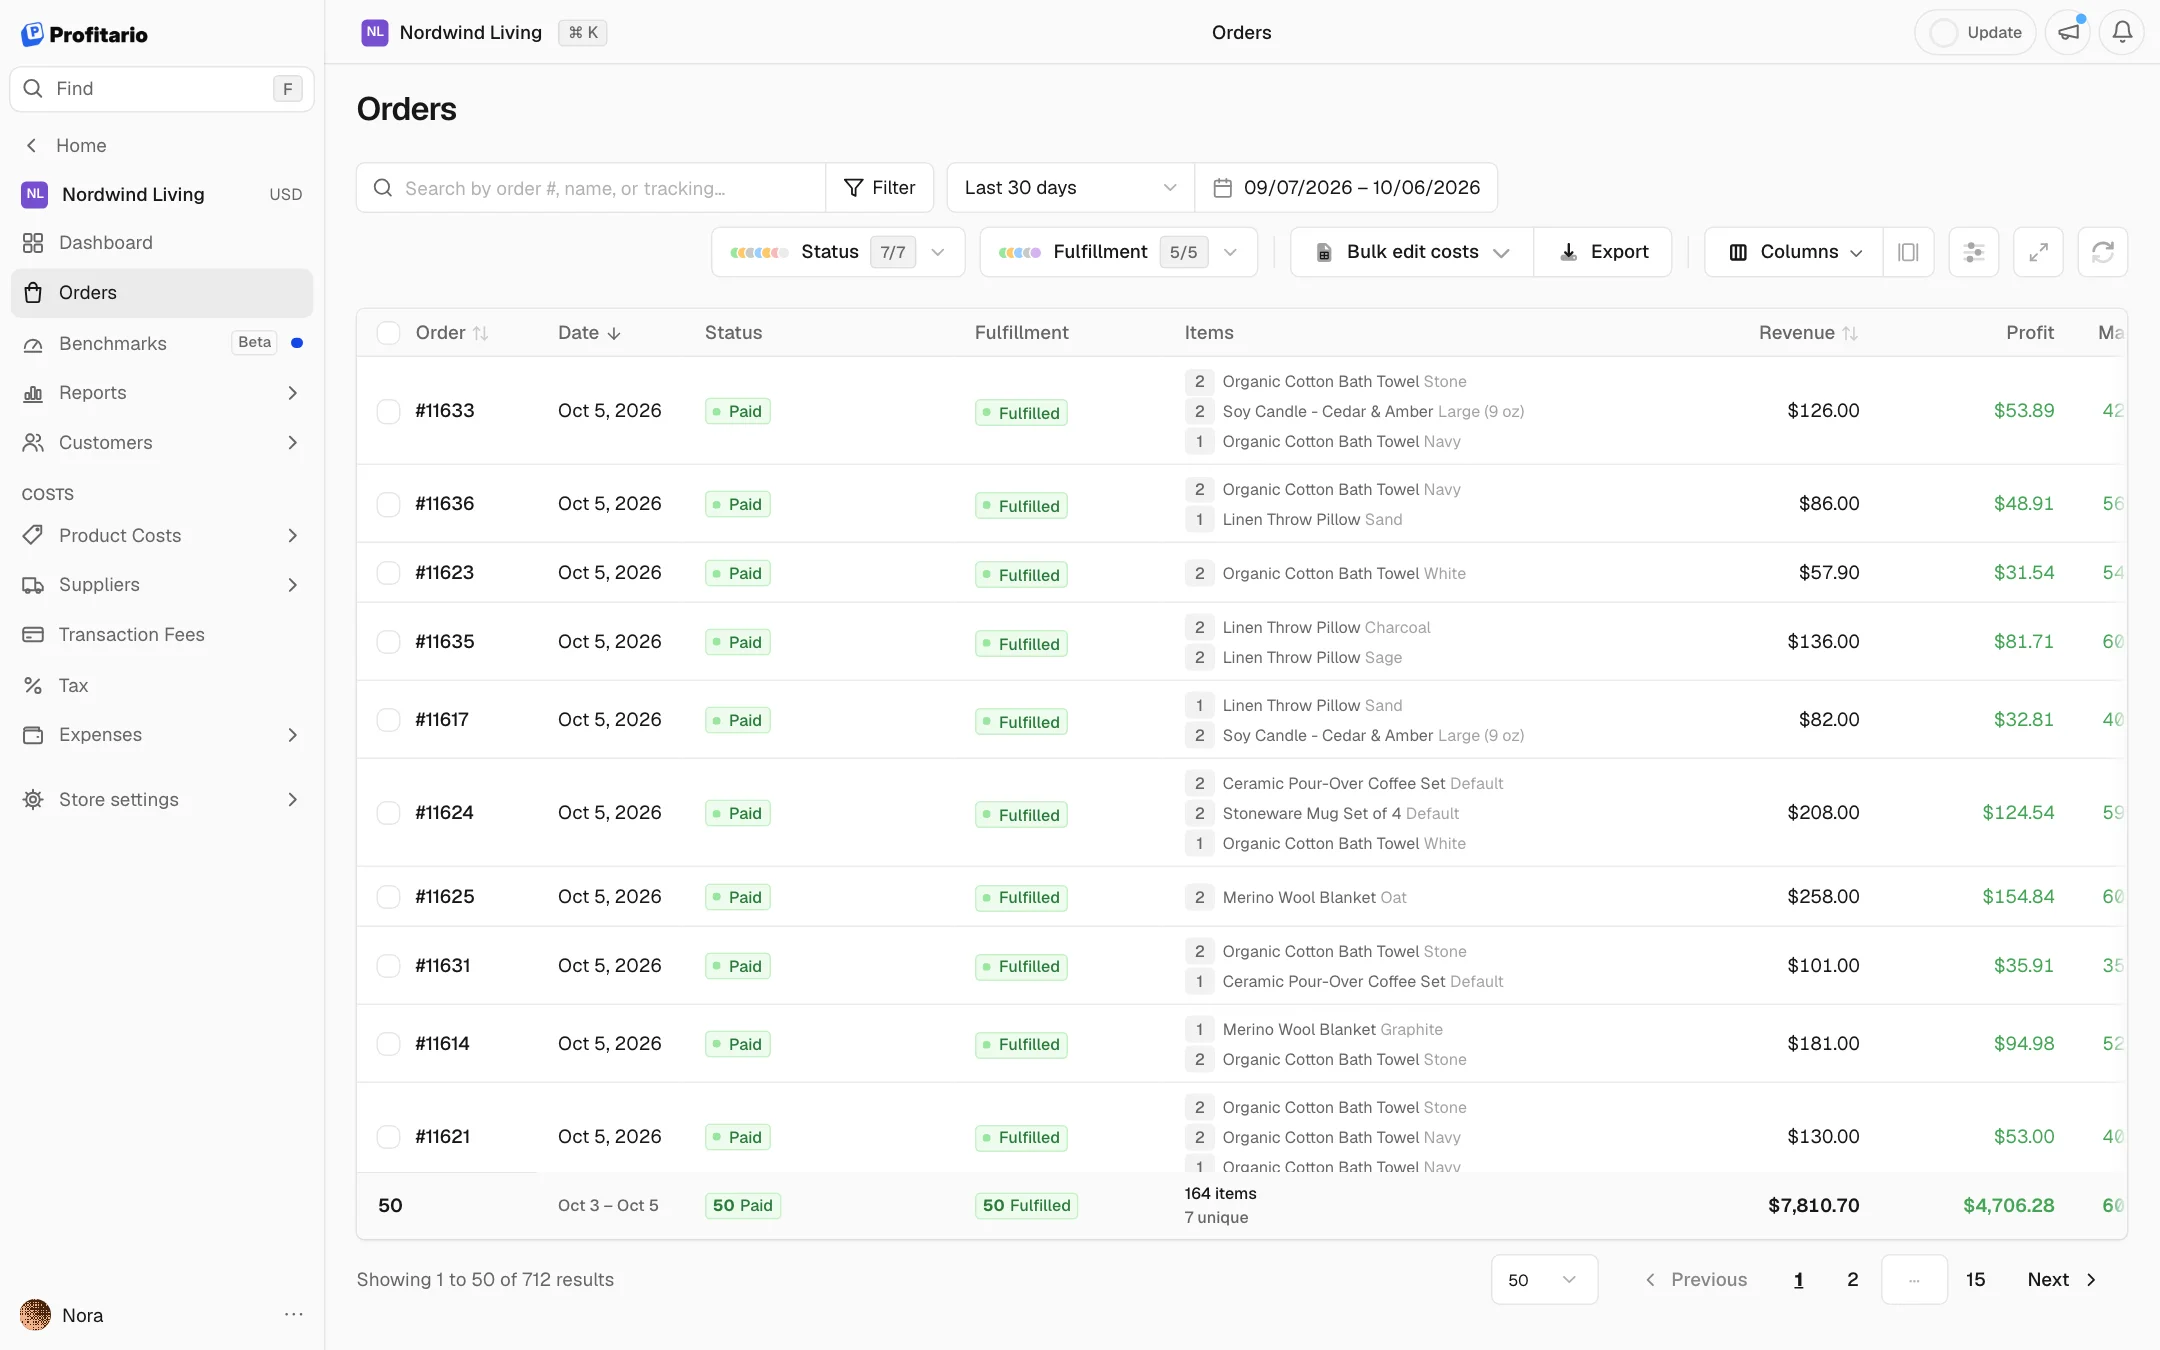Check the box for order #11633
This screenshot has height=1350, width=2160.
(x=388, y=411)
